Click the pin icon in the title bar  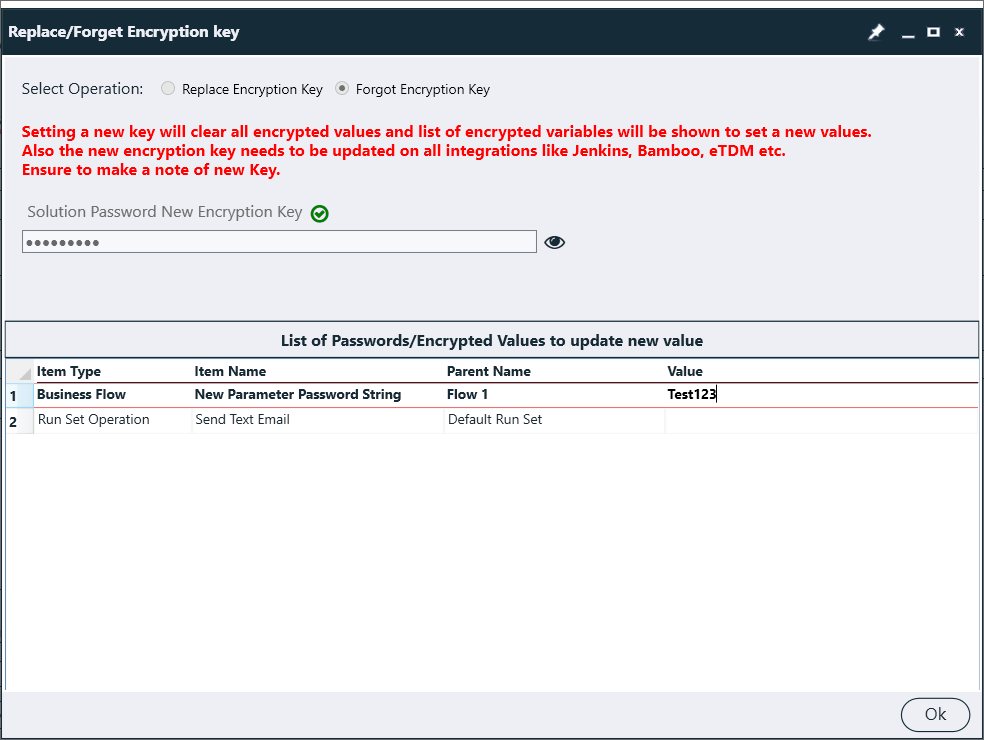click(876, 31)
